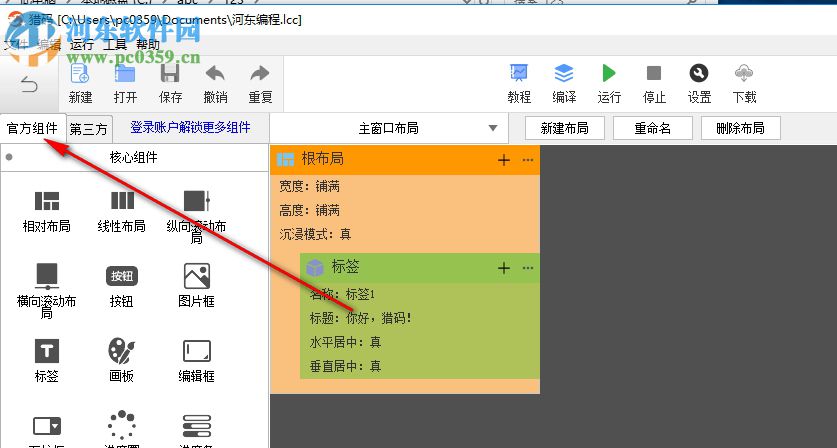Select the 横向滚动布局 component
The image size is (837, 448).
(x=46, y=291)
